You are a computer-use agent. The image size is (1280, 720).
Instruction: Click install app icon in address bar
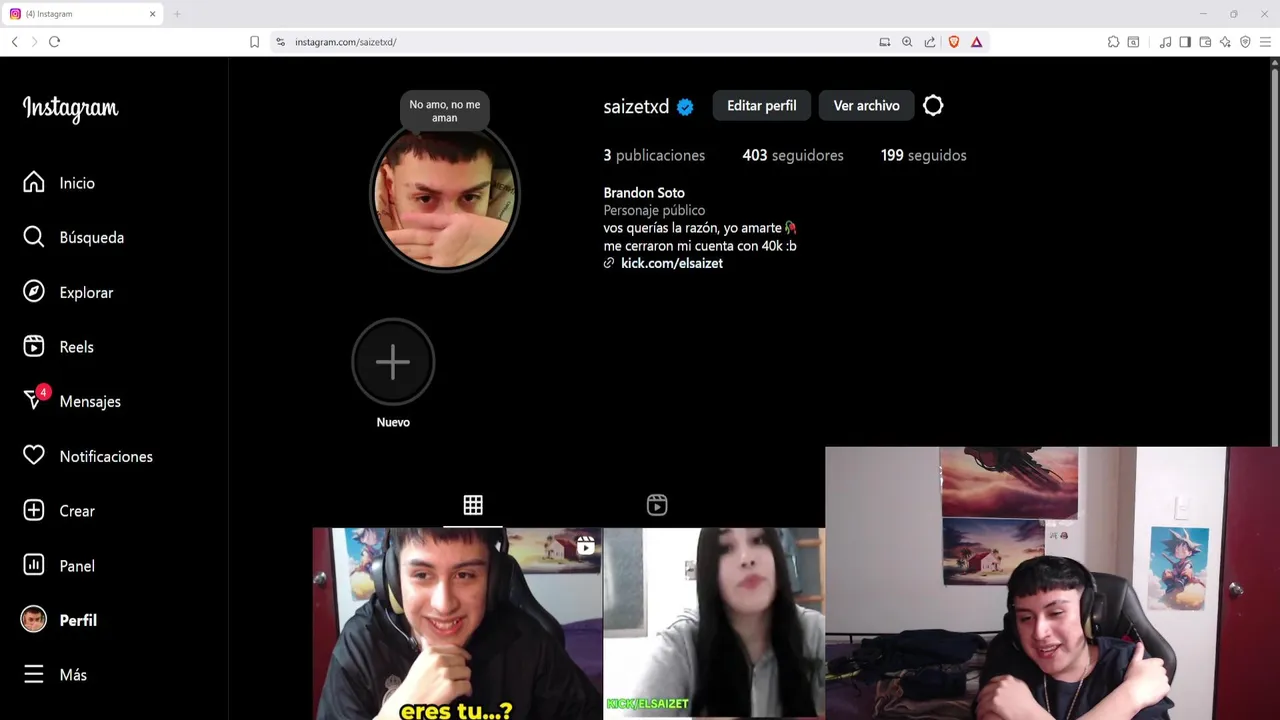pos(884,42)
